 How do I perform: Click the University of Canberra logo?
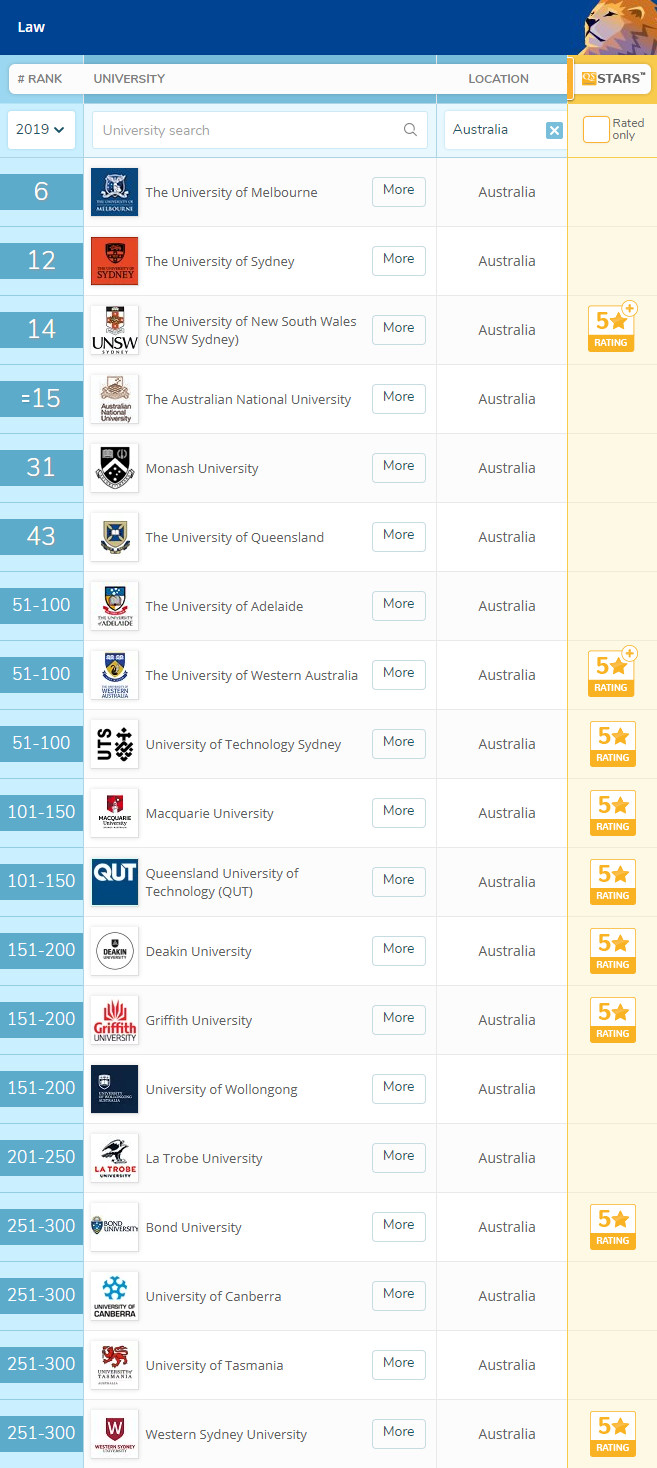pyautogui.click(x=115, y=1296)
